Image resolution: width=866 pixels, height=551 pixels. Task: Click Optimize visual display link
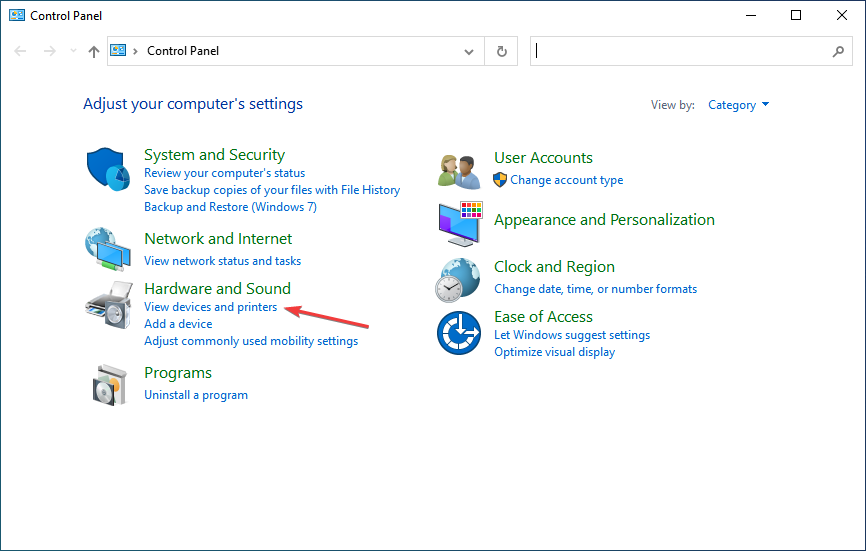pos(555,352)
